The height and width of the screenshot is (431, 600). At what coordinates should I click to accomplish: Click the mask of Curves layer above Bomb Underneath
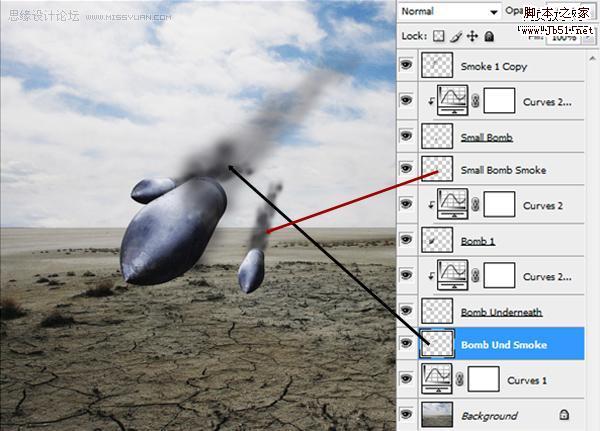[x=499, y=275]
